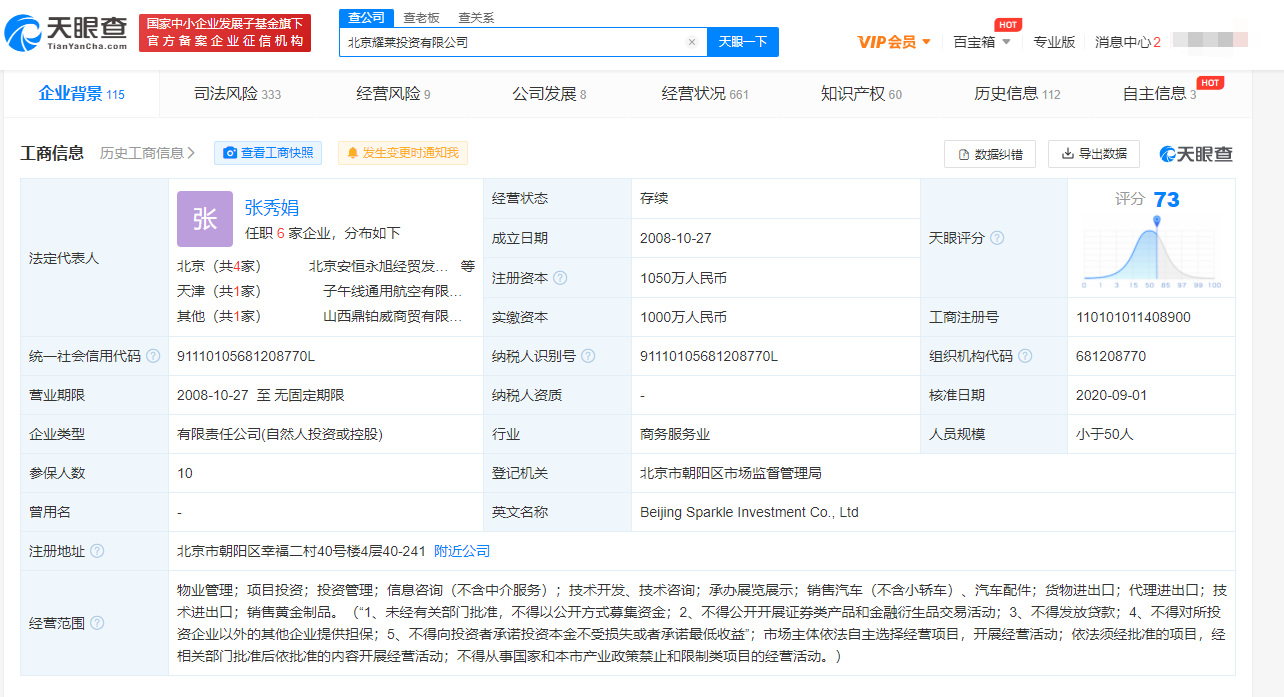Click the 导出数据 button
Image resolution: width=1284 pixels, height=697 pixels.
tap(1094, 154)
